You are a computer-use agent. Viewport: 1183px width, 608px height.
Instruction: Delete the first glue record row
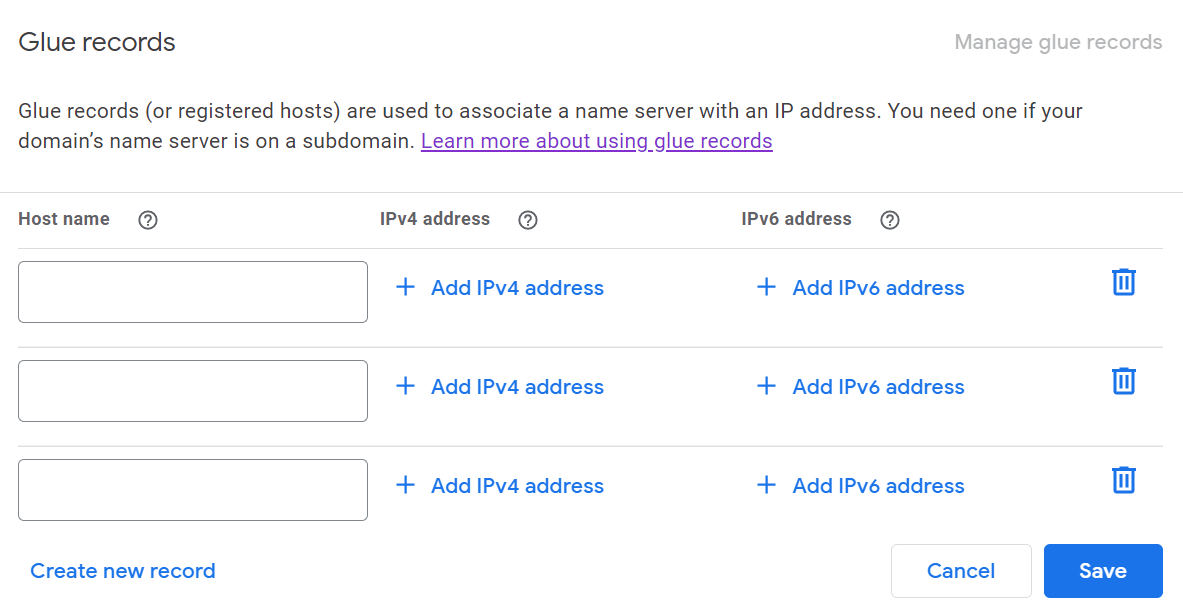click(1124, 282)
